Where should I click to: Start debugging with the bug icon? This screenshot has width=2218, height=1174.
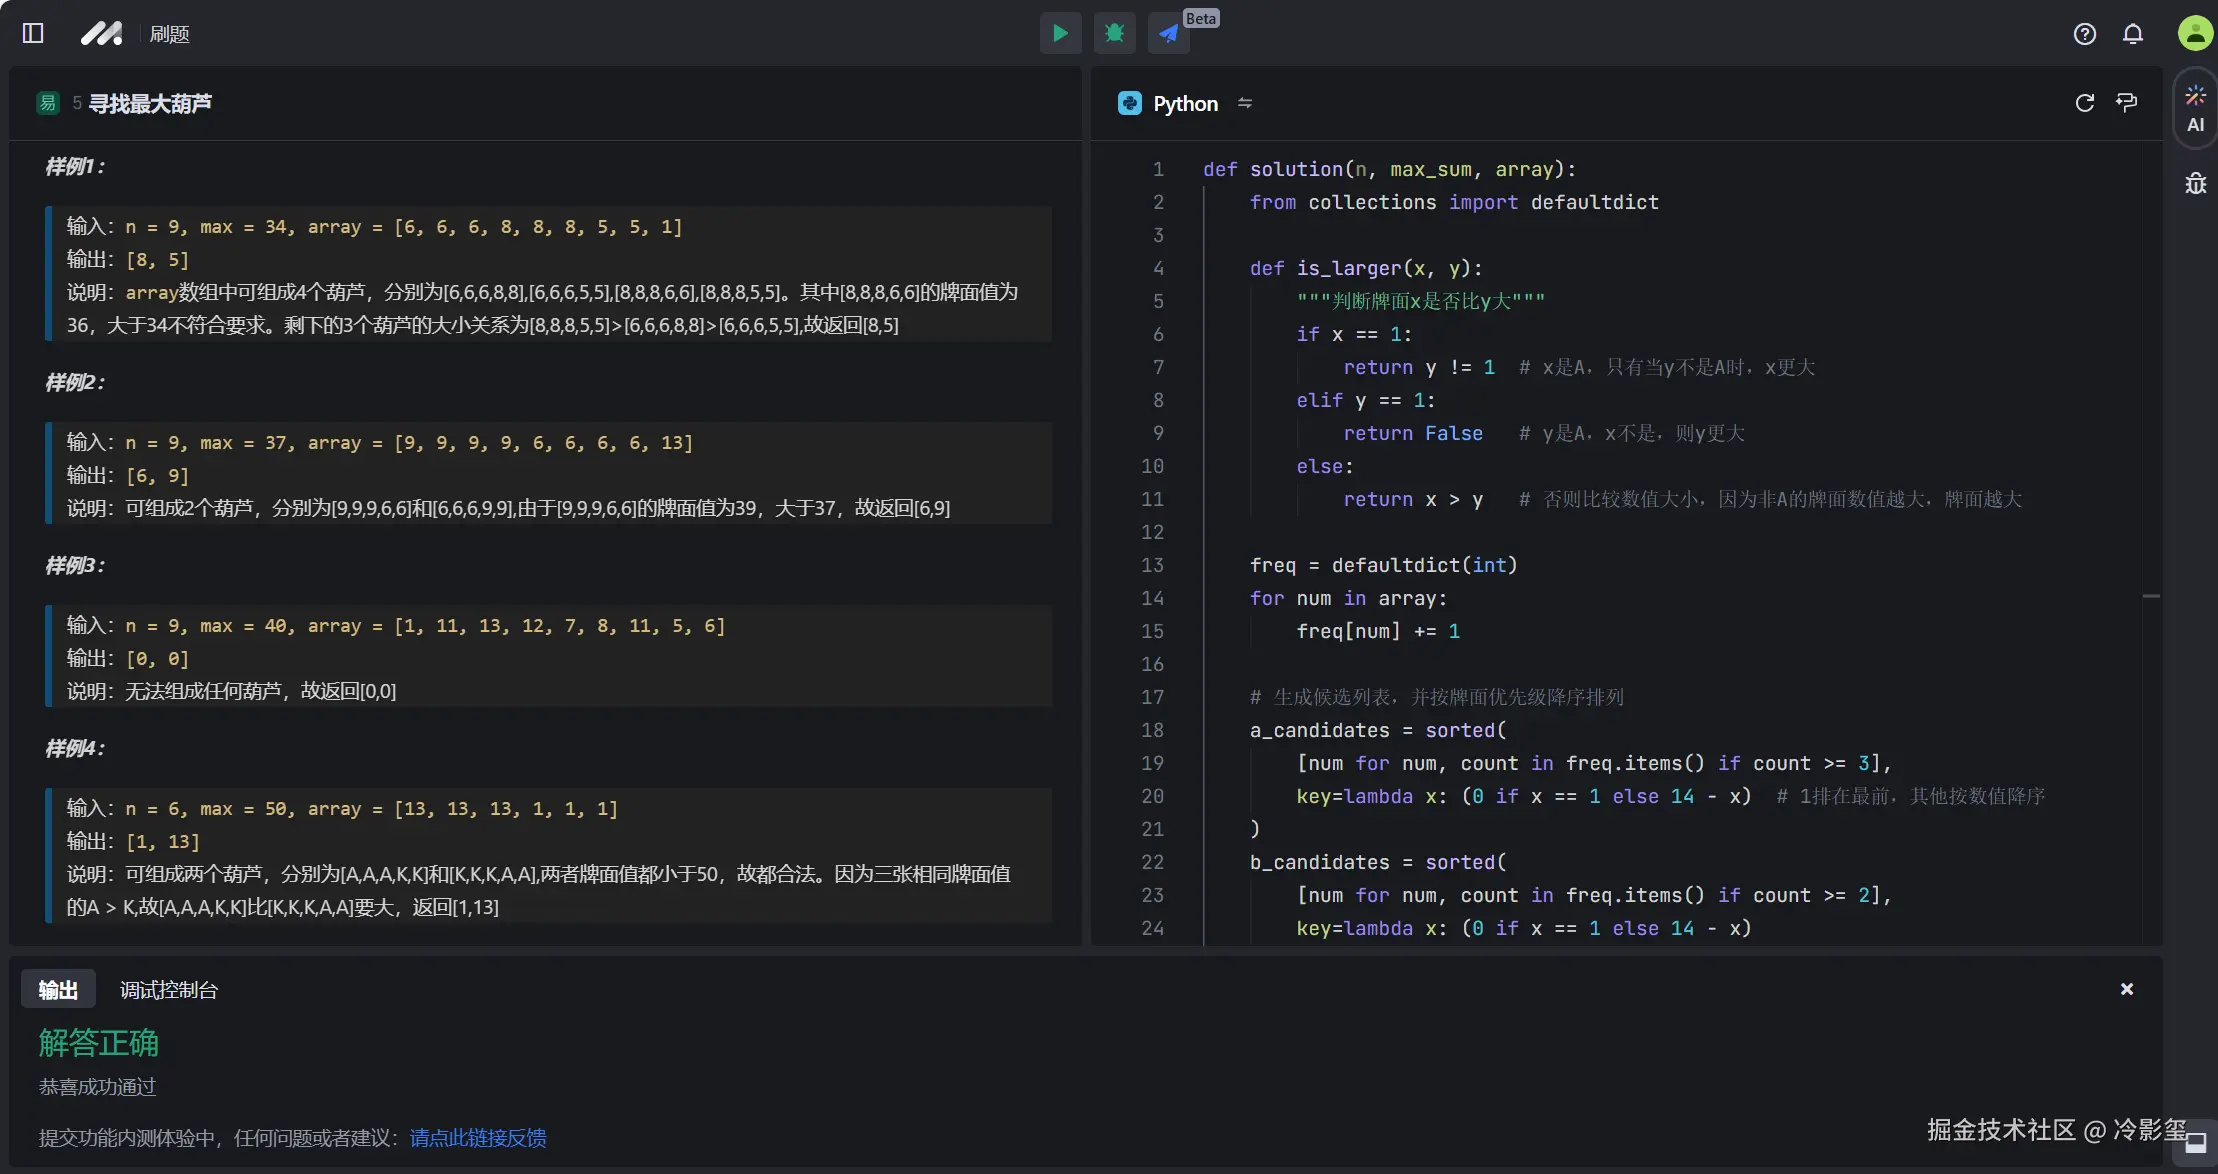pyautogui.click(x=1114, y=33)
